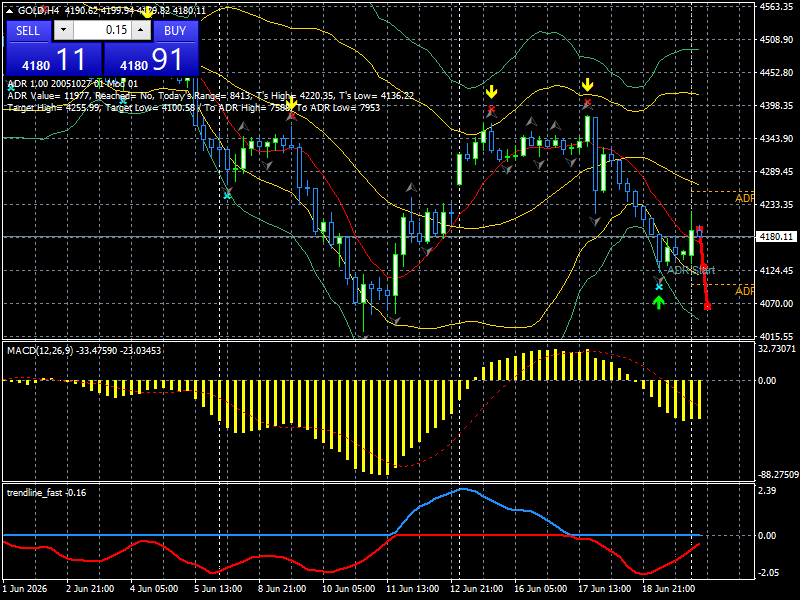Click the '12 Jun 21:00' time label

477,589
